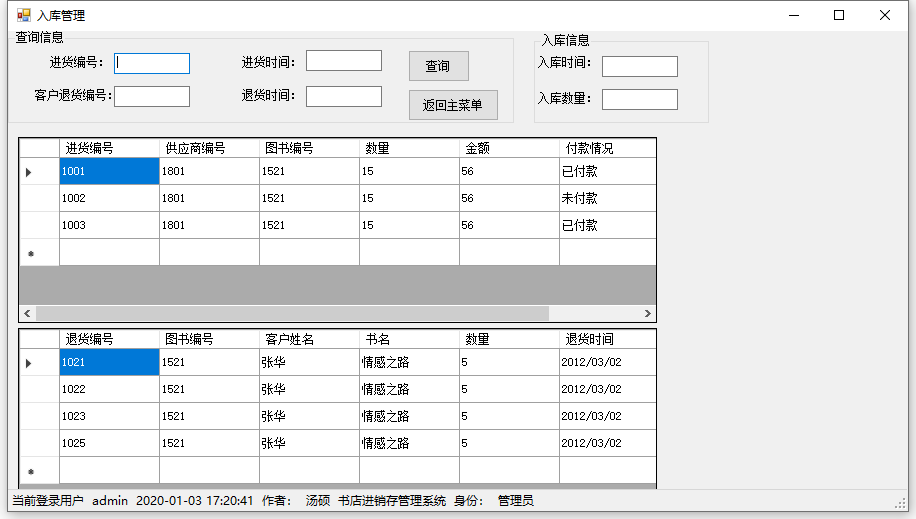Viewport: 916px width, 519px height.
Task: Click the 书名 column header
Action: (409, 339)
